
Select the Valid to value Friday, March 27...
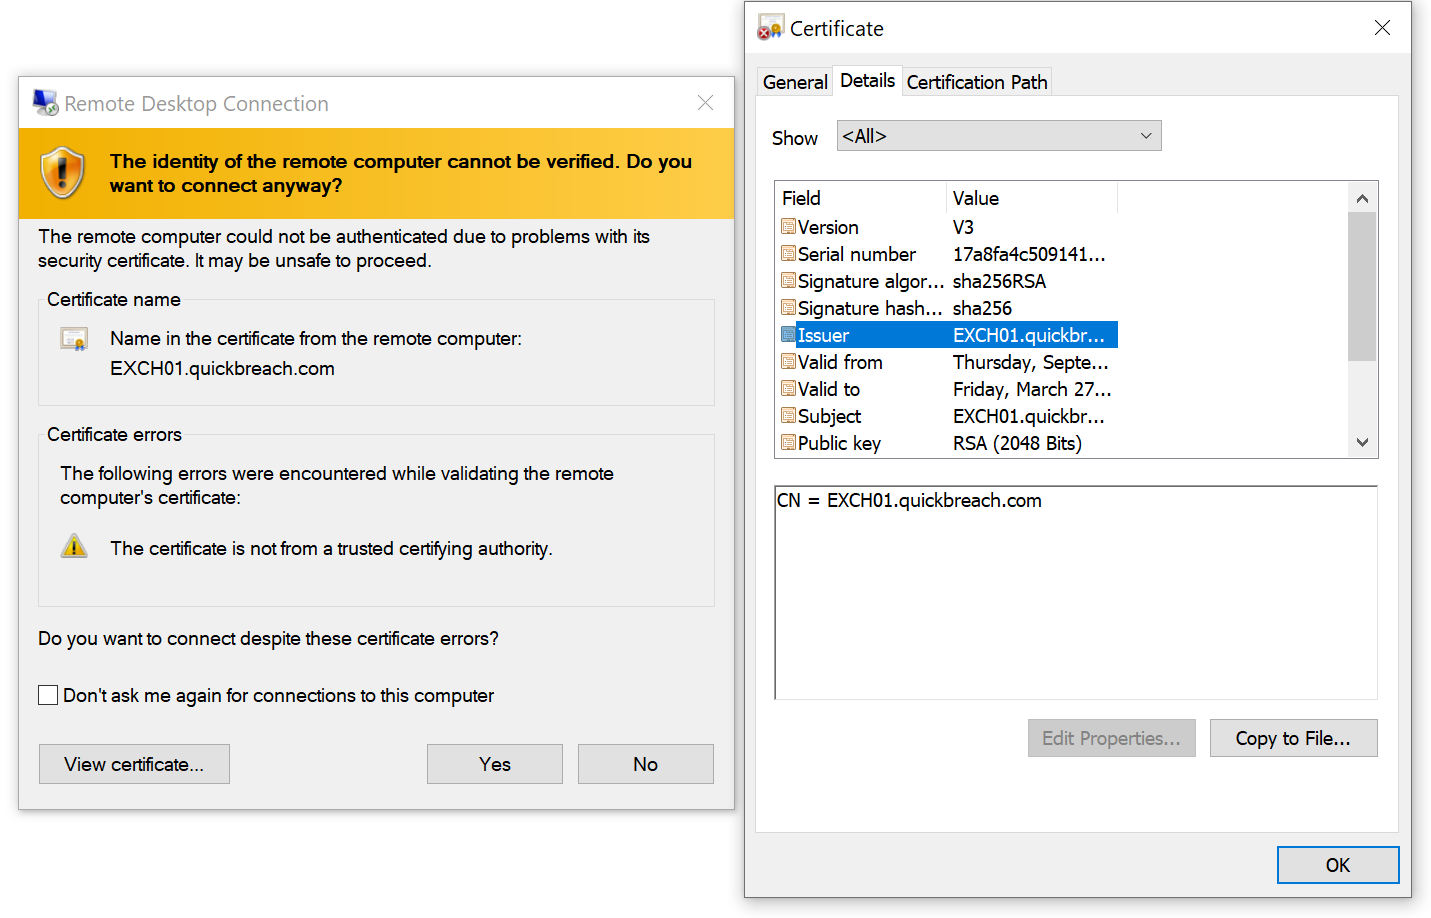[x=1032, y=389]
